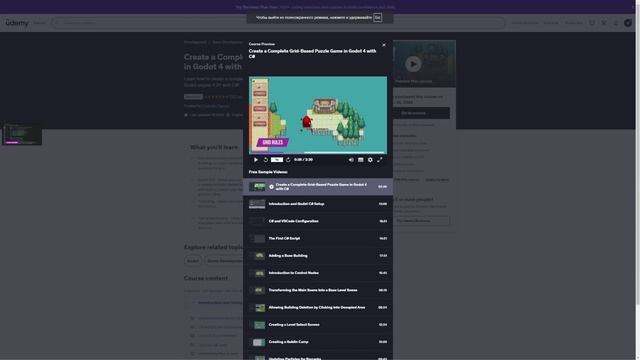Play the course preview video
The image size is (640, 360).
(256, 160)
